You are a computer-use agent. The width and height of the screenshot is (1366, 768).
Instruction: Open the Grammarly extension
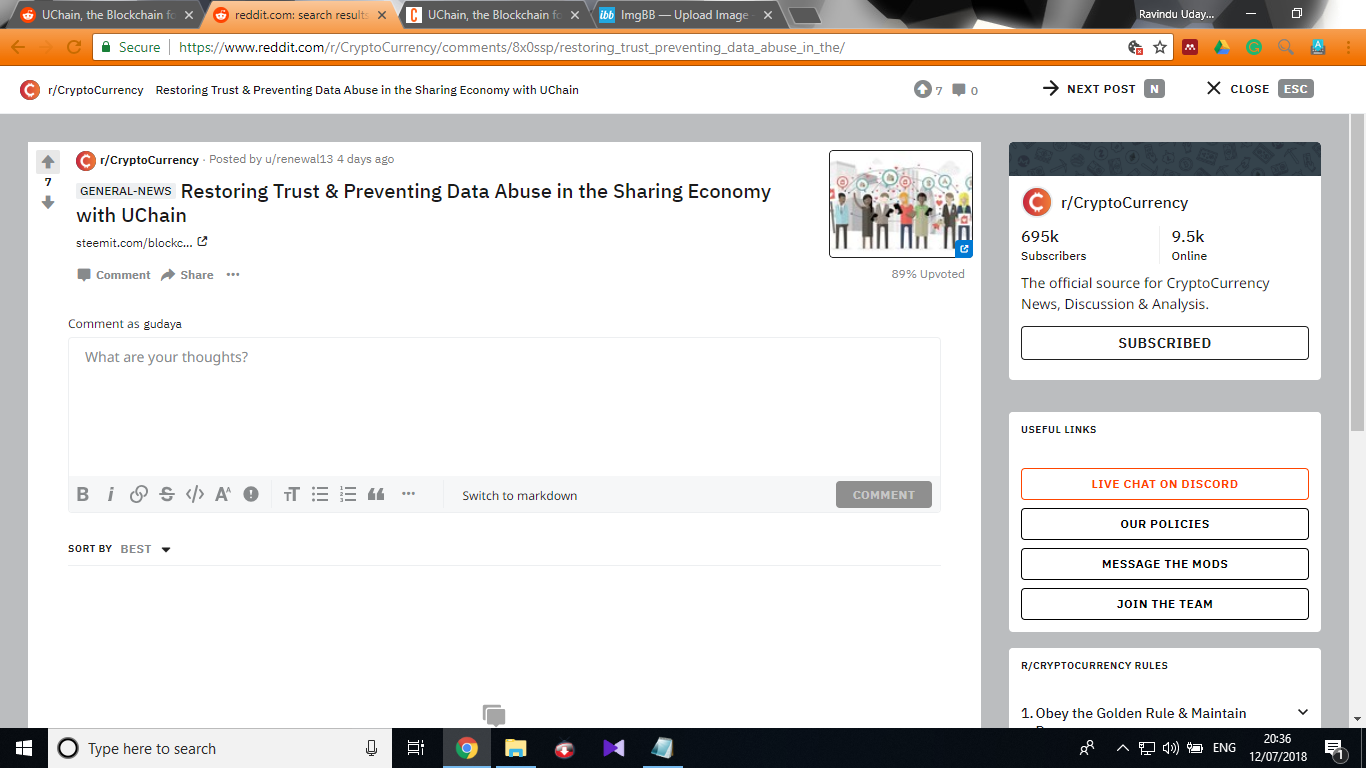1254,47
